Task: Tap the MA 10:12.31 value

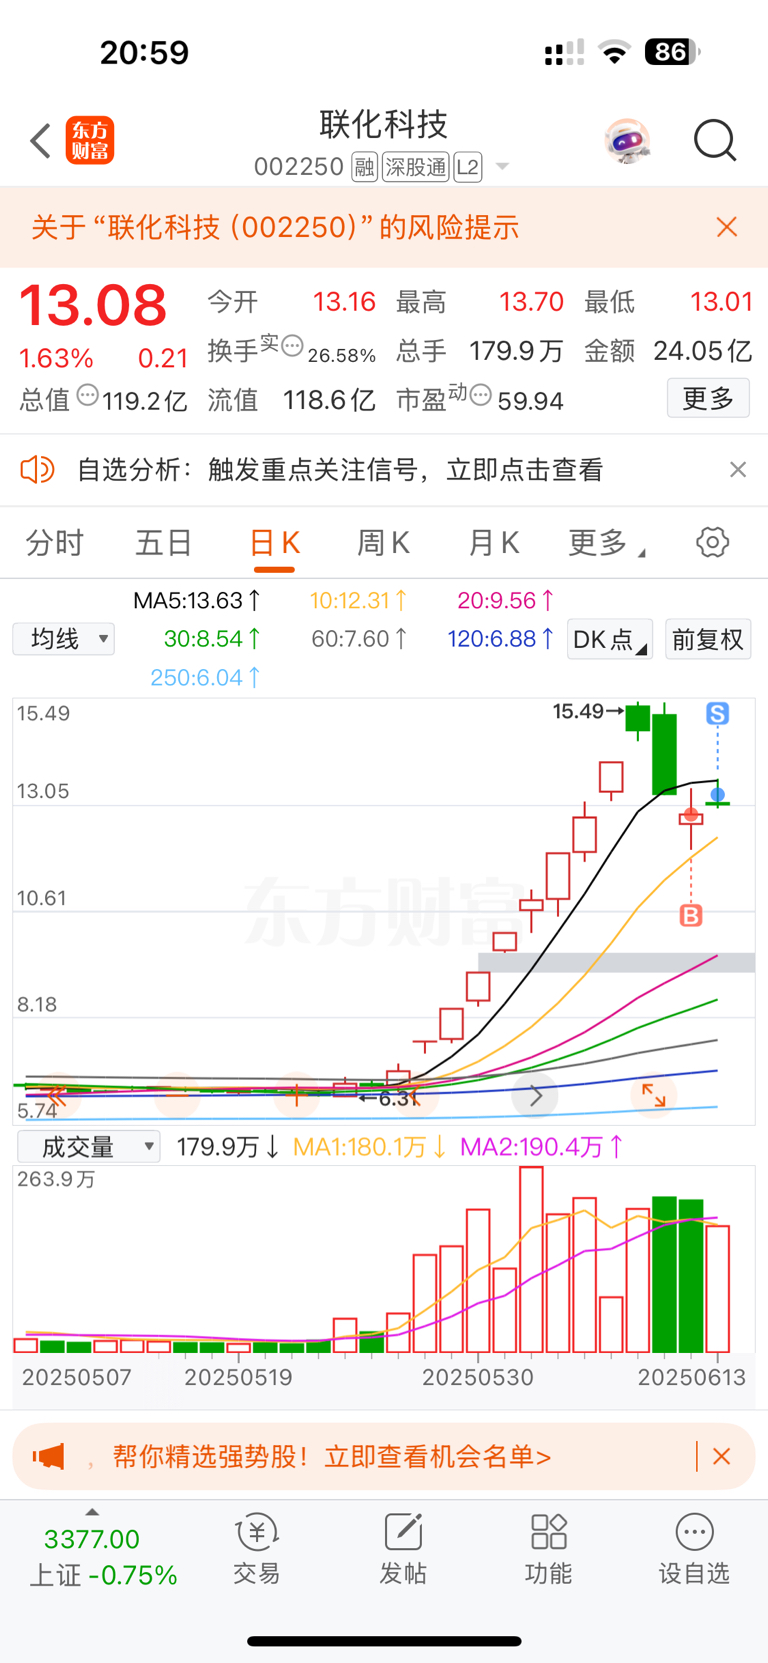Action: tap(358, 601)
